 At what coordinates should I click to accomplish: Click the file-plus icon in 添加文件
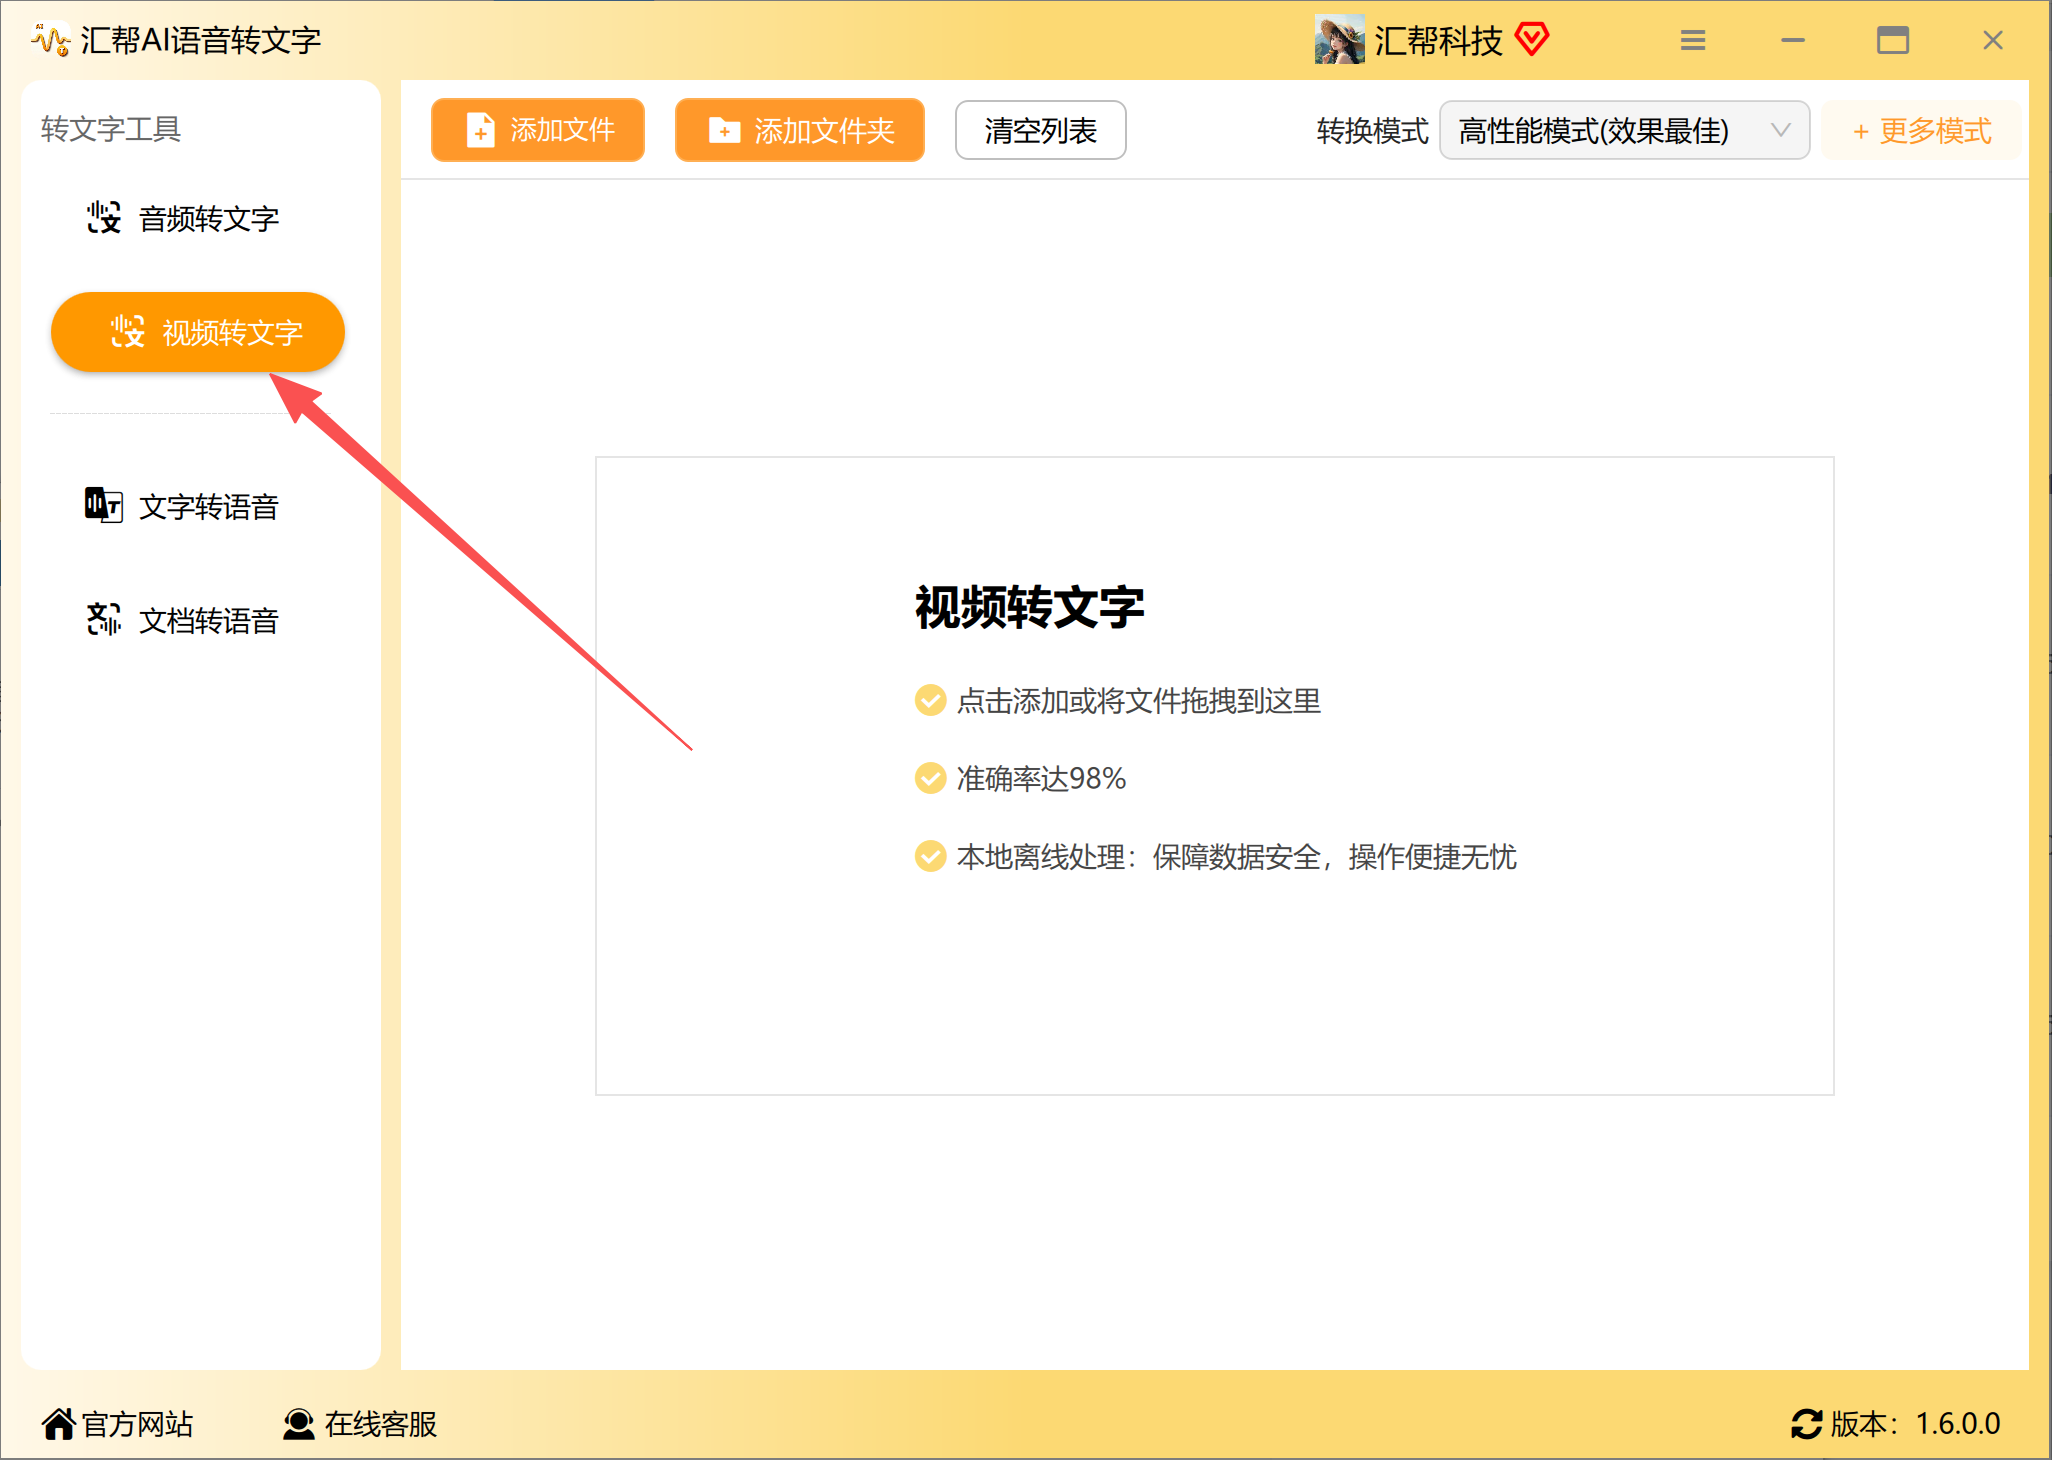[x=481, y=130]
